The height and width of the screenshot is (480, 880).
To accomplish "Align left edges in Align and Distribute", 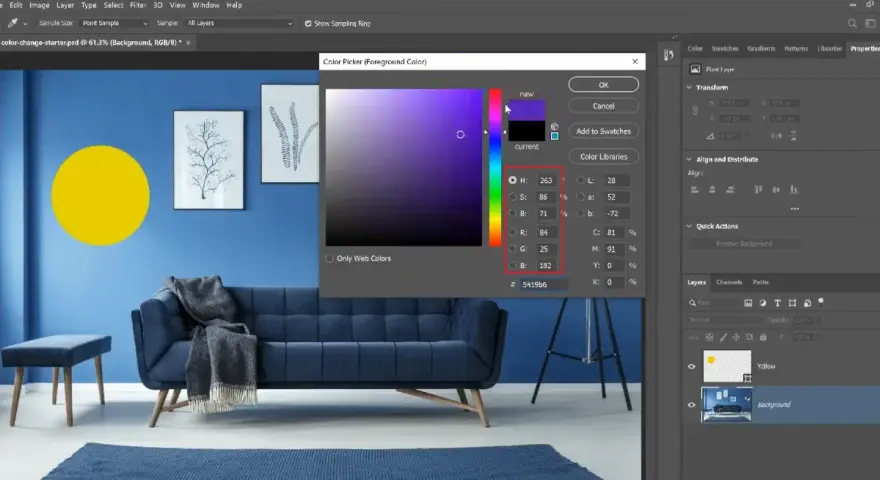I will point(695,190).
